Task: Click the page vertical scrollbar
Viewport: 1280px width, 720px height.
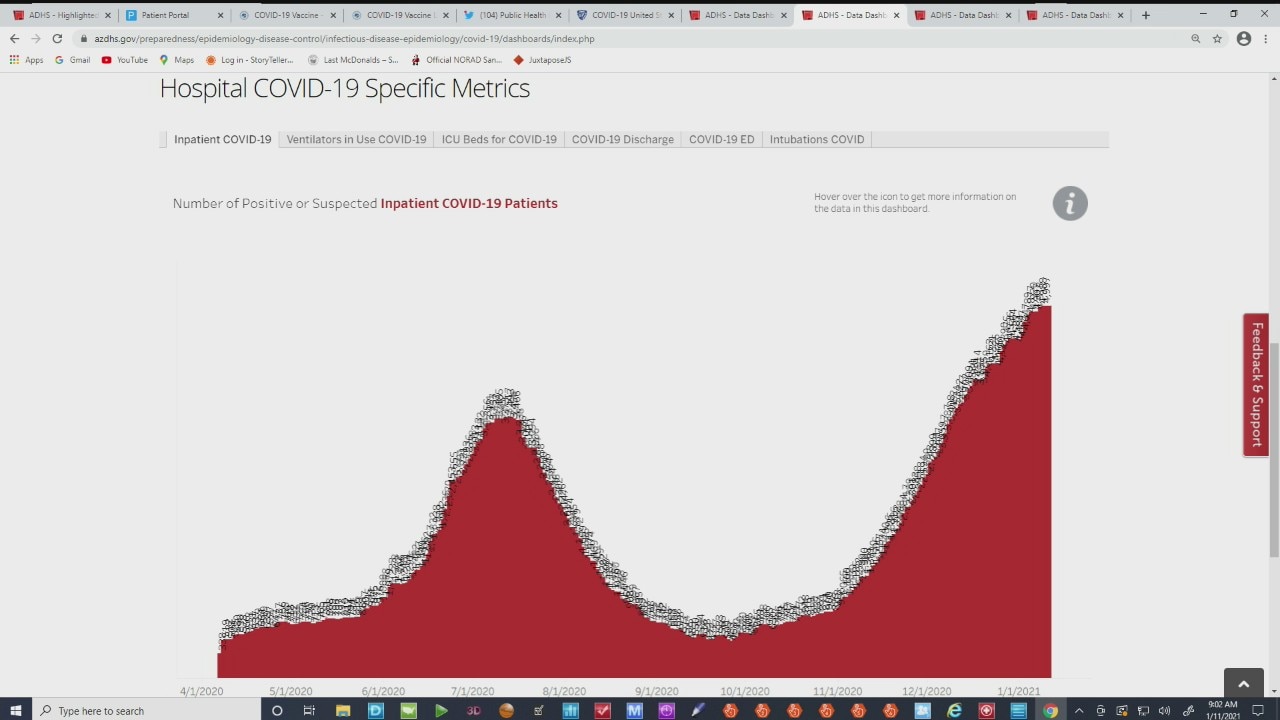Action: pyautogui.click(x=1273, y=450)
